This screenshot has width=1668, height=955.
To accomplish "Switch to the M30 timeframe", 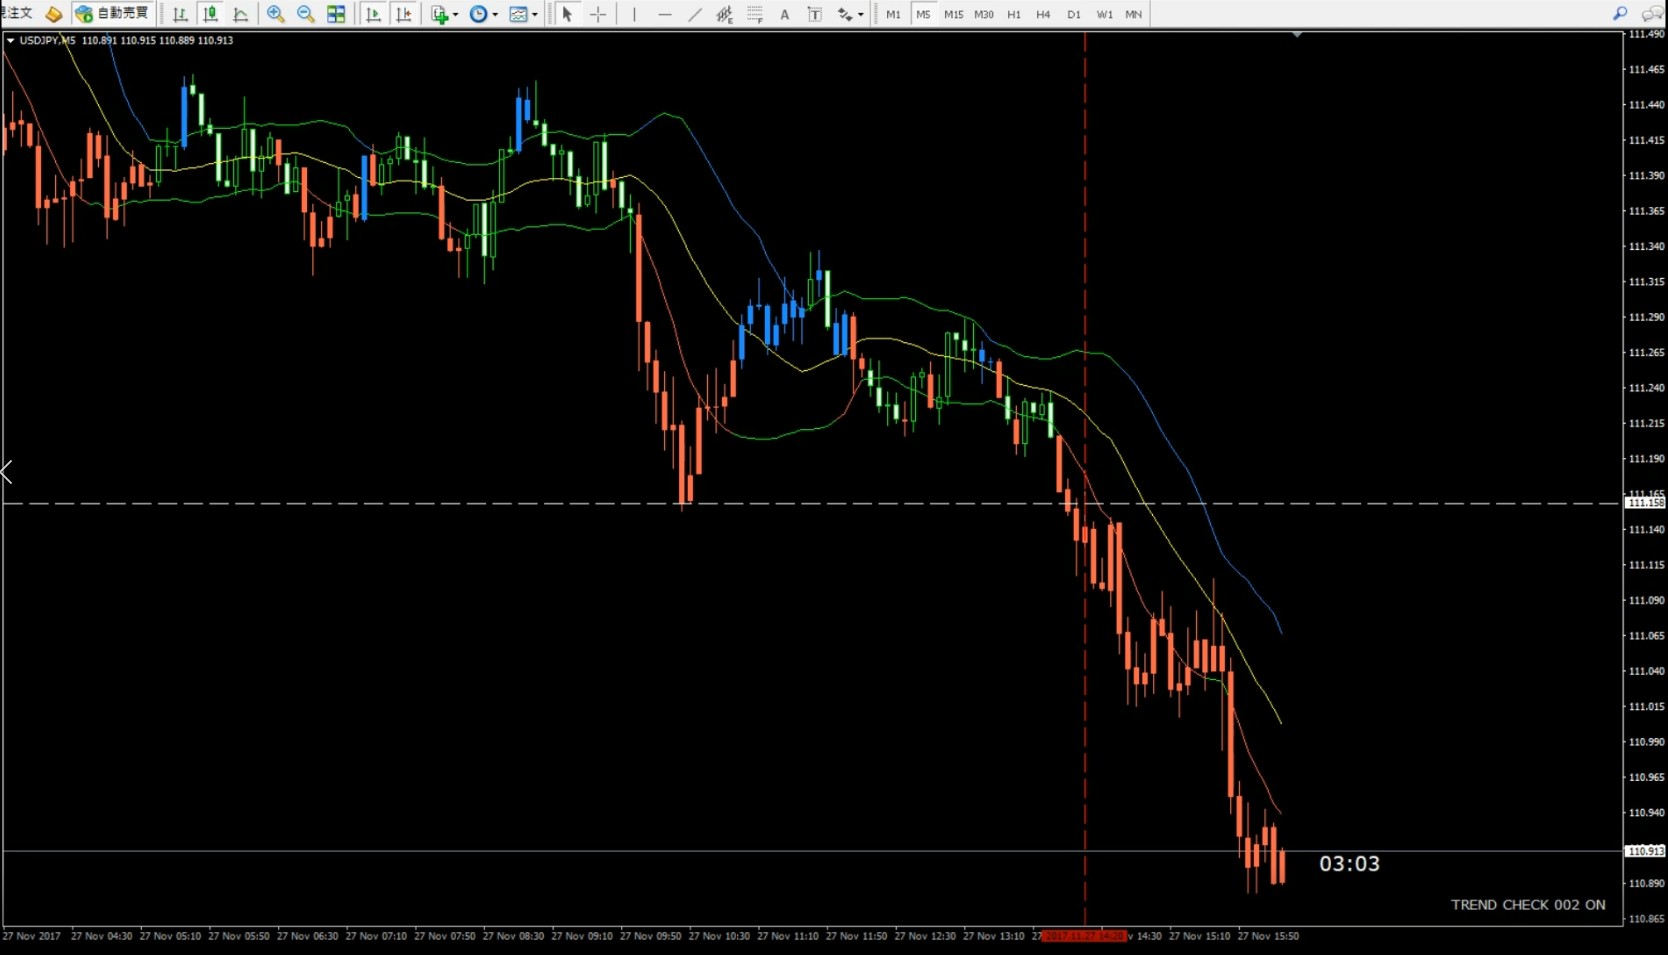I will point(984,14).
